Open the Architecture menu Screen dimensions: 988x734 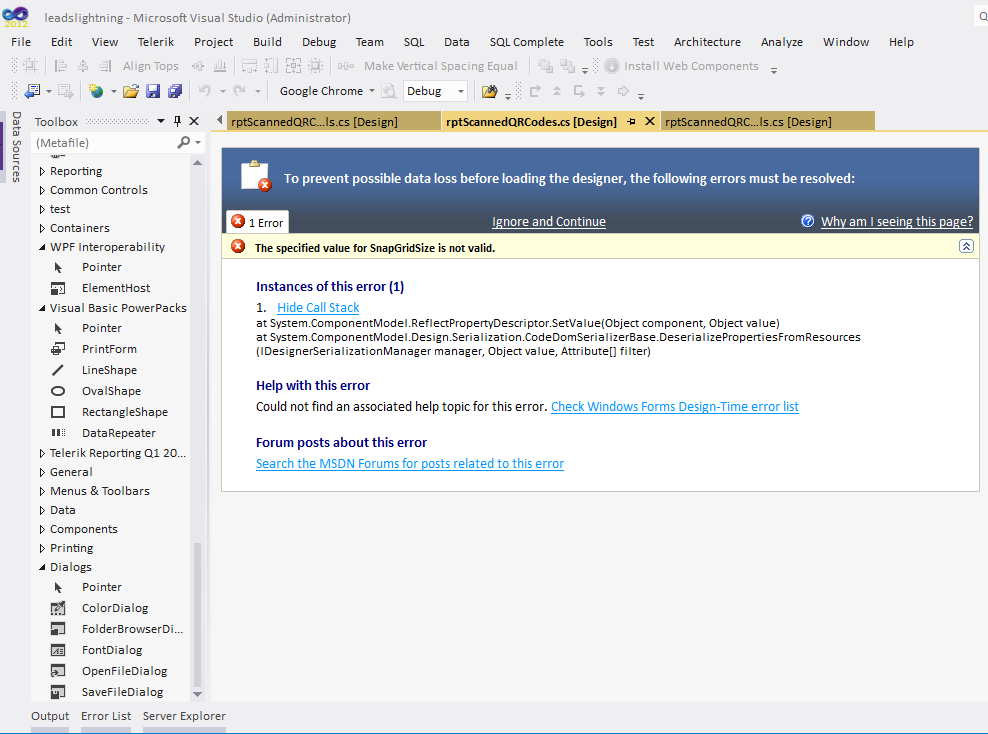click(707, 42)
